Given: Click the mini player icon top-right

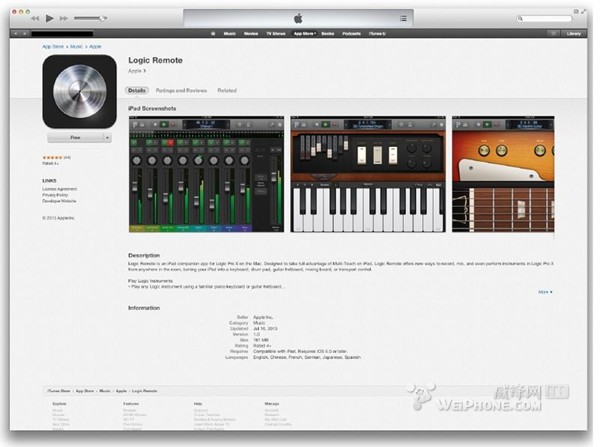Looking at the screenshot, I should pos(576,11).
